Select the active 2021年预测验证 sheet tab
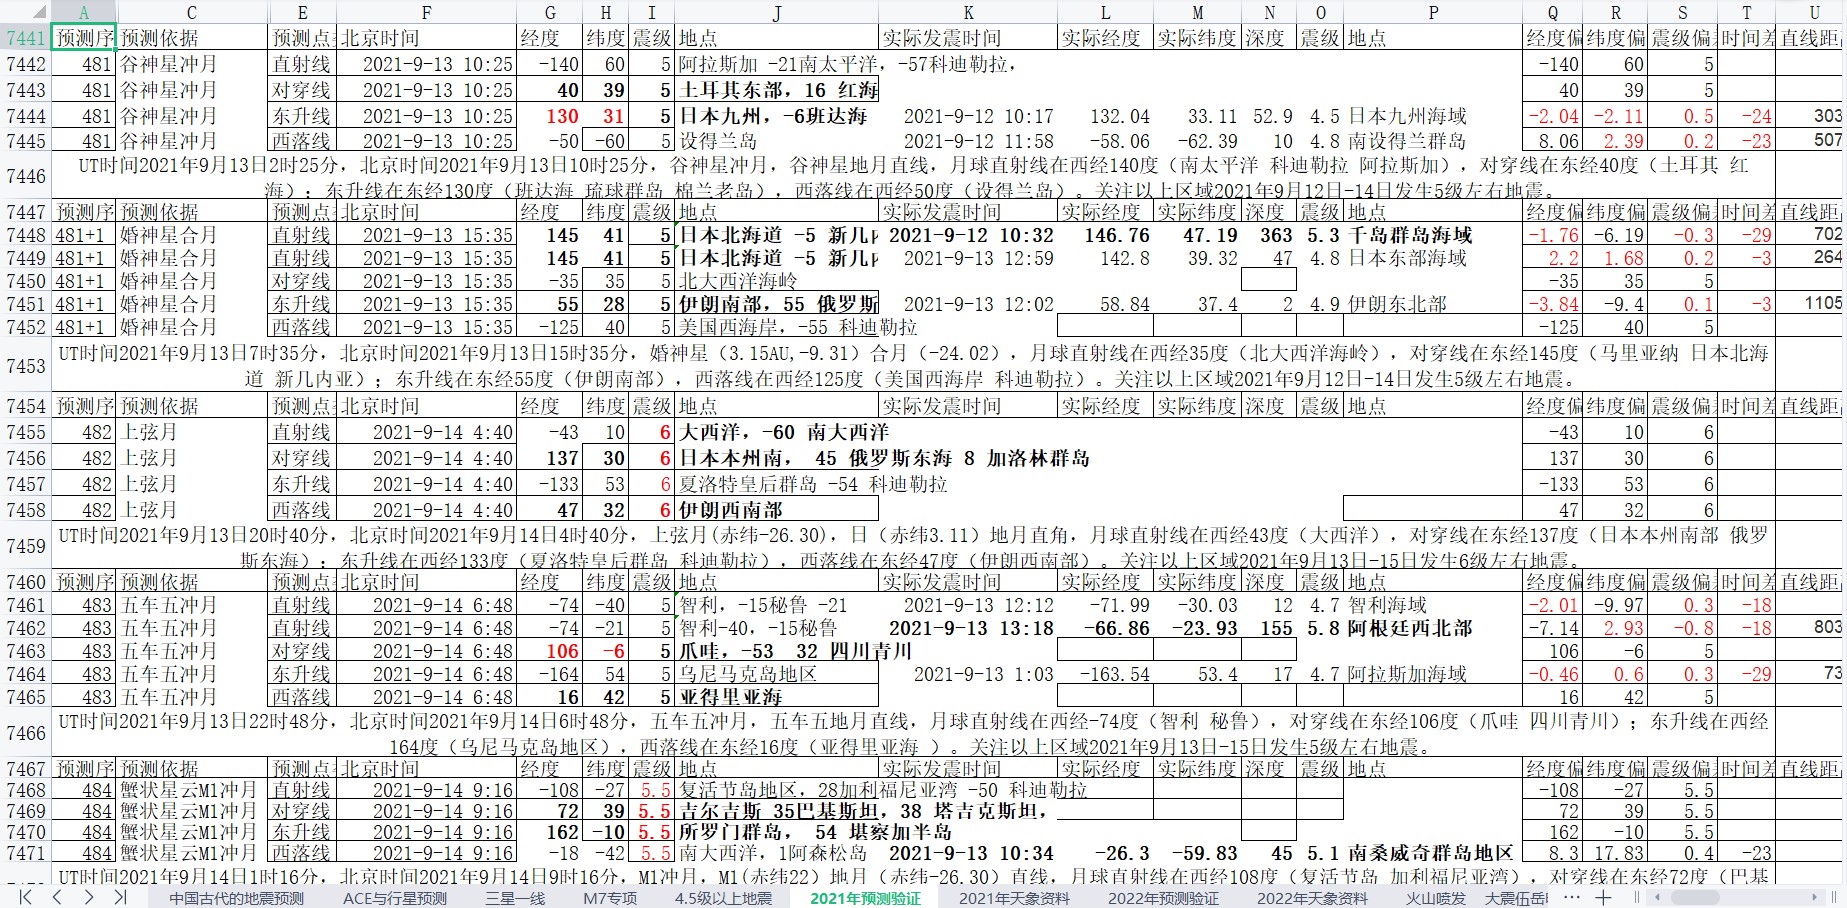1847x908 pixels. pos(865,898)
